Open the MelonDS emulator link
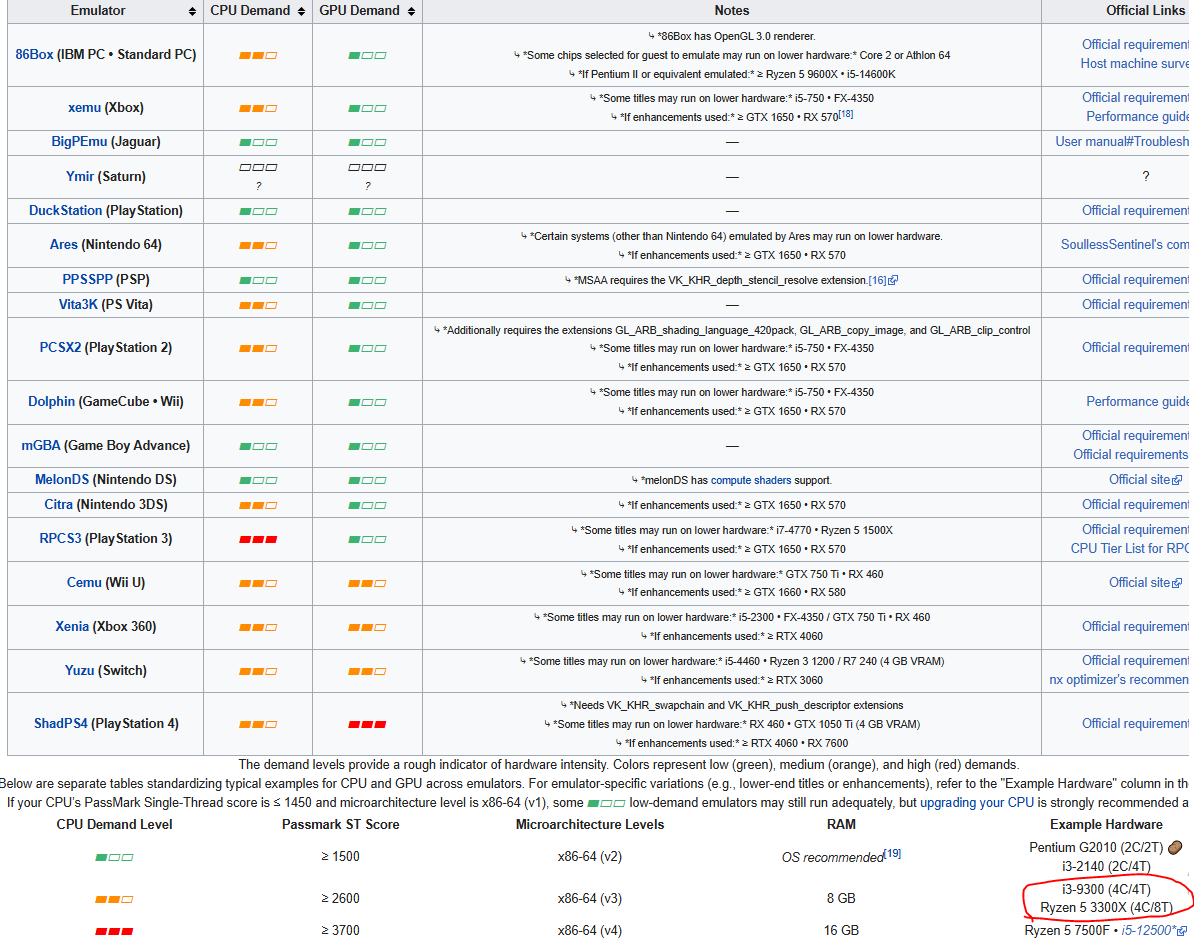Screen dimensions: 1194x947 coord(62,480)
